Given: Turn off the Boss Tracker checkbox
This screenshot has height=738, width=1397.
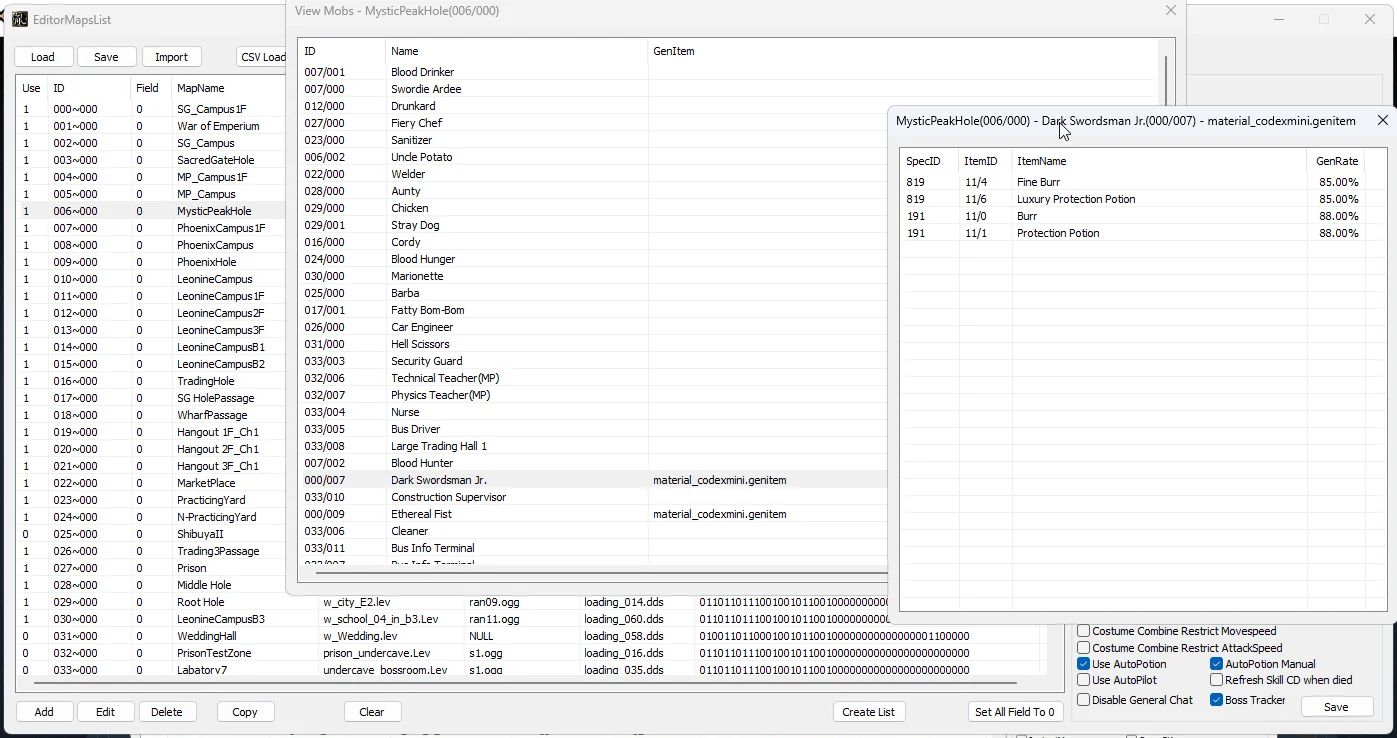Looking at the screenshot, I should click(1217, 700).
